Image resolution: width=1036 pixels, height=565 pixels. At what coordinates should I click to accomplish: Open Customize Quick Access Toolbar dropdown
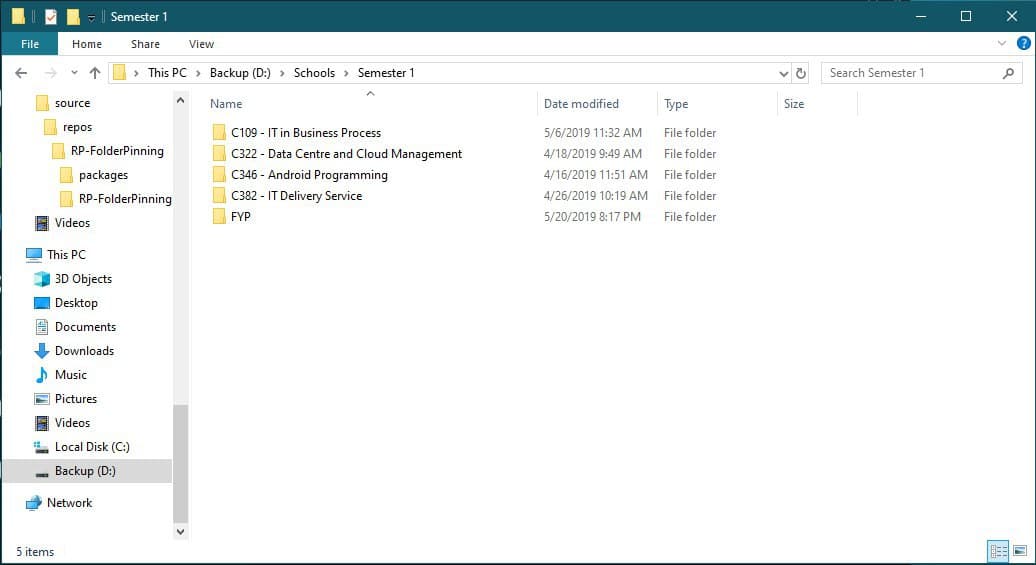click(92, 17)
